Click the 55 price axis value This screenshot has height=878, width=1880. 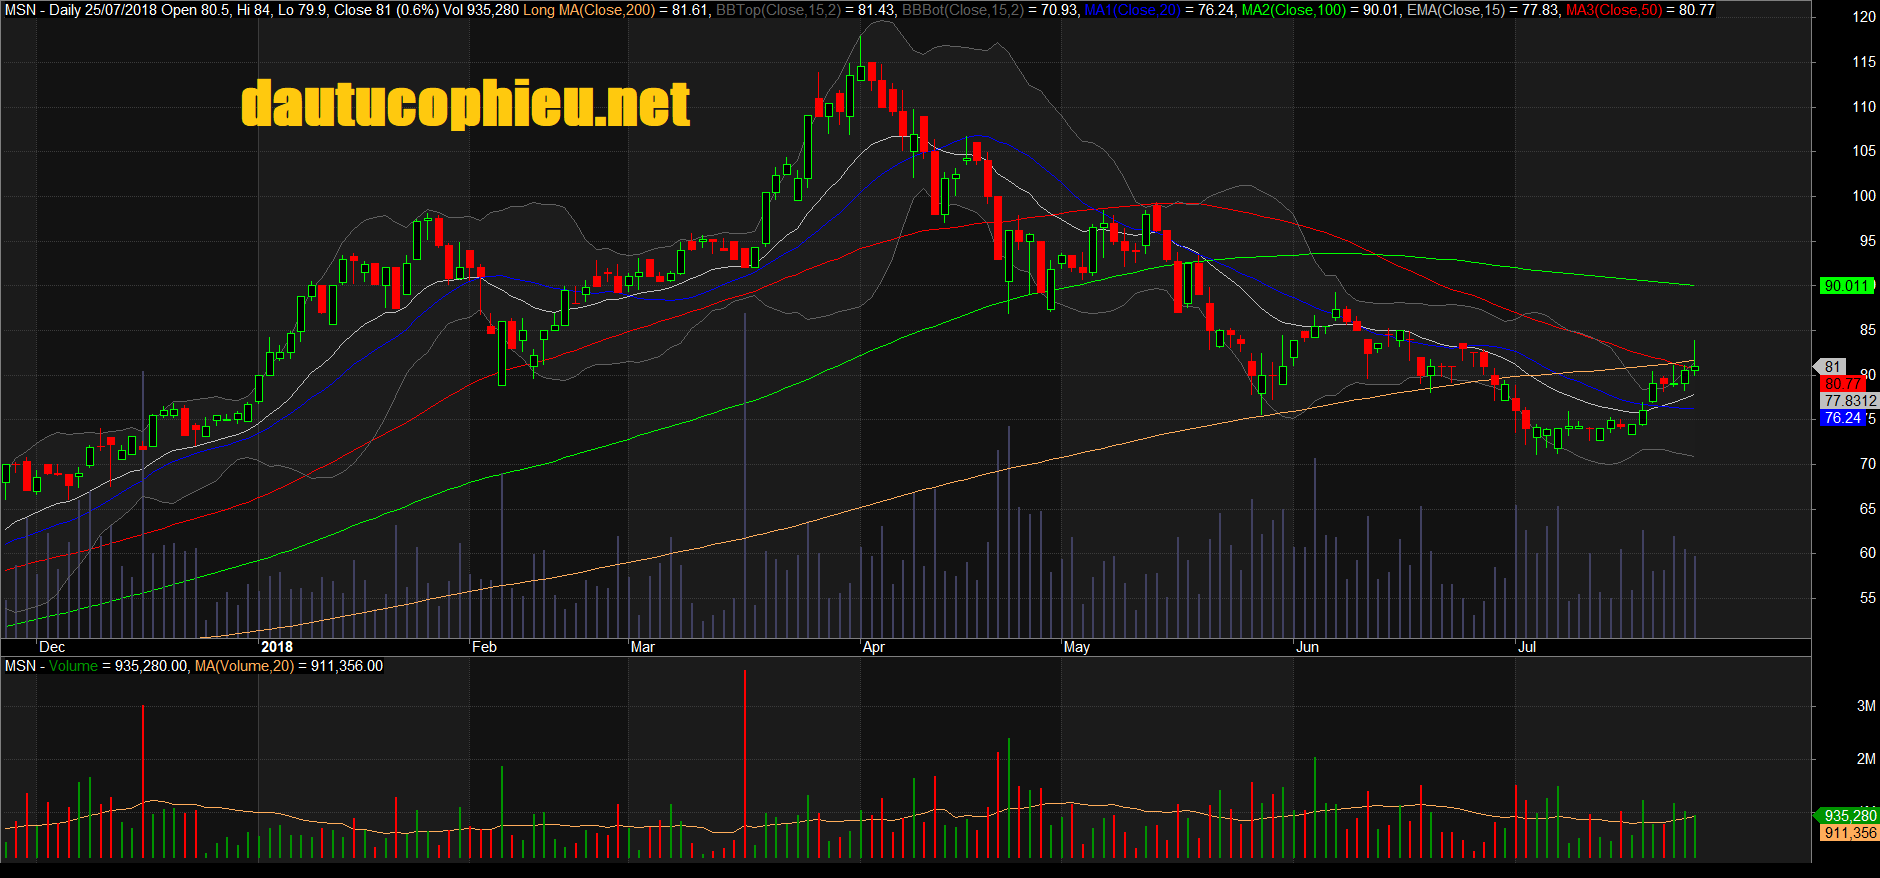pyautogui.click(x=1868, y=598)
